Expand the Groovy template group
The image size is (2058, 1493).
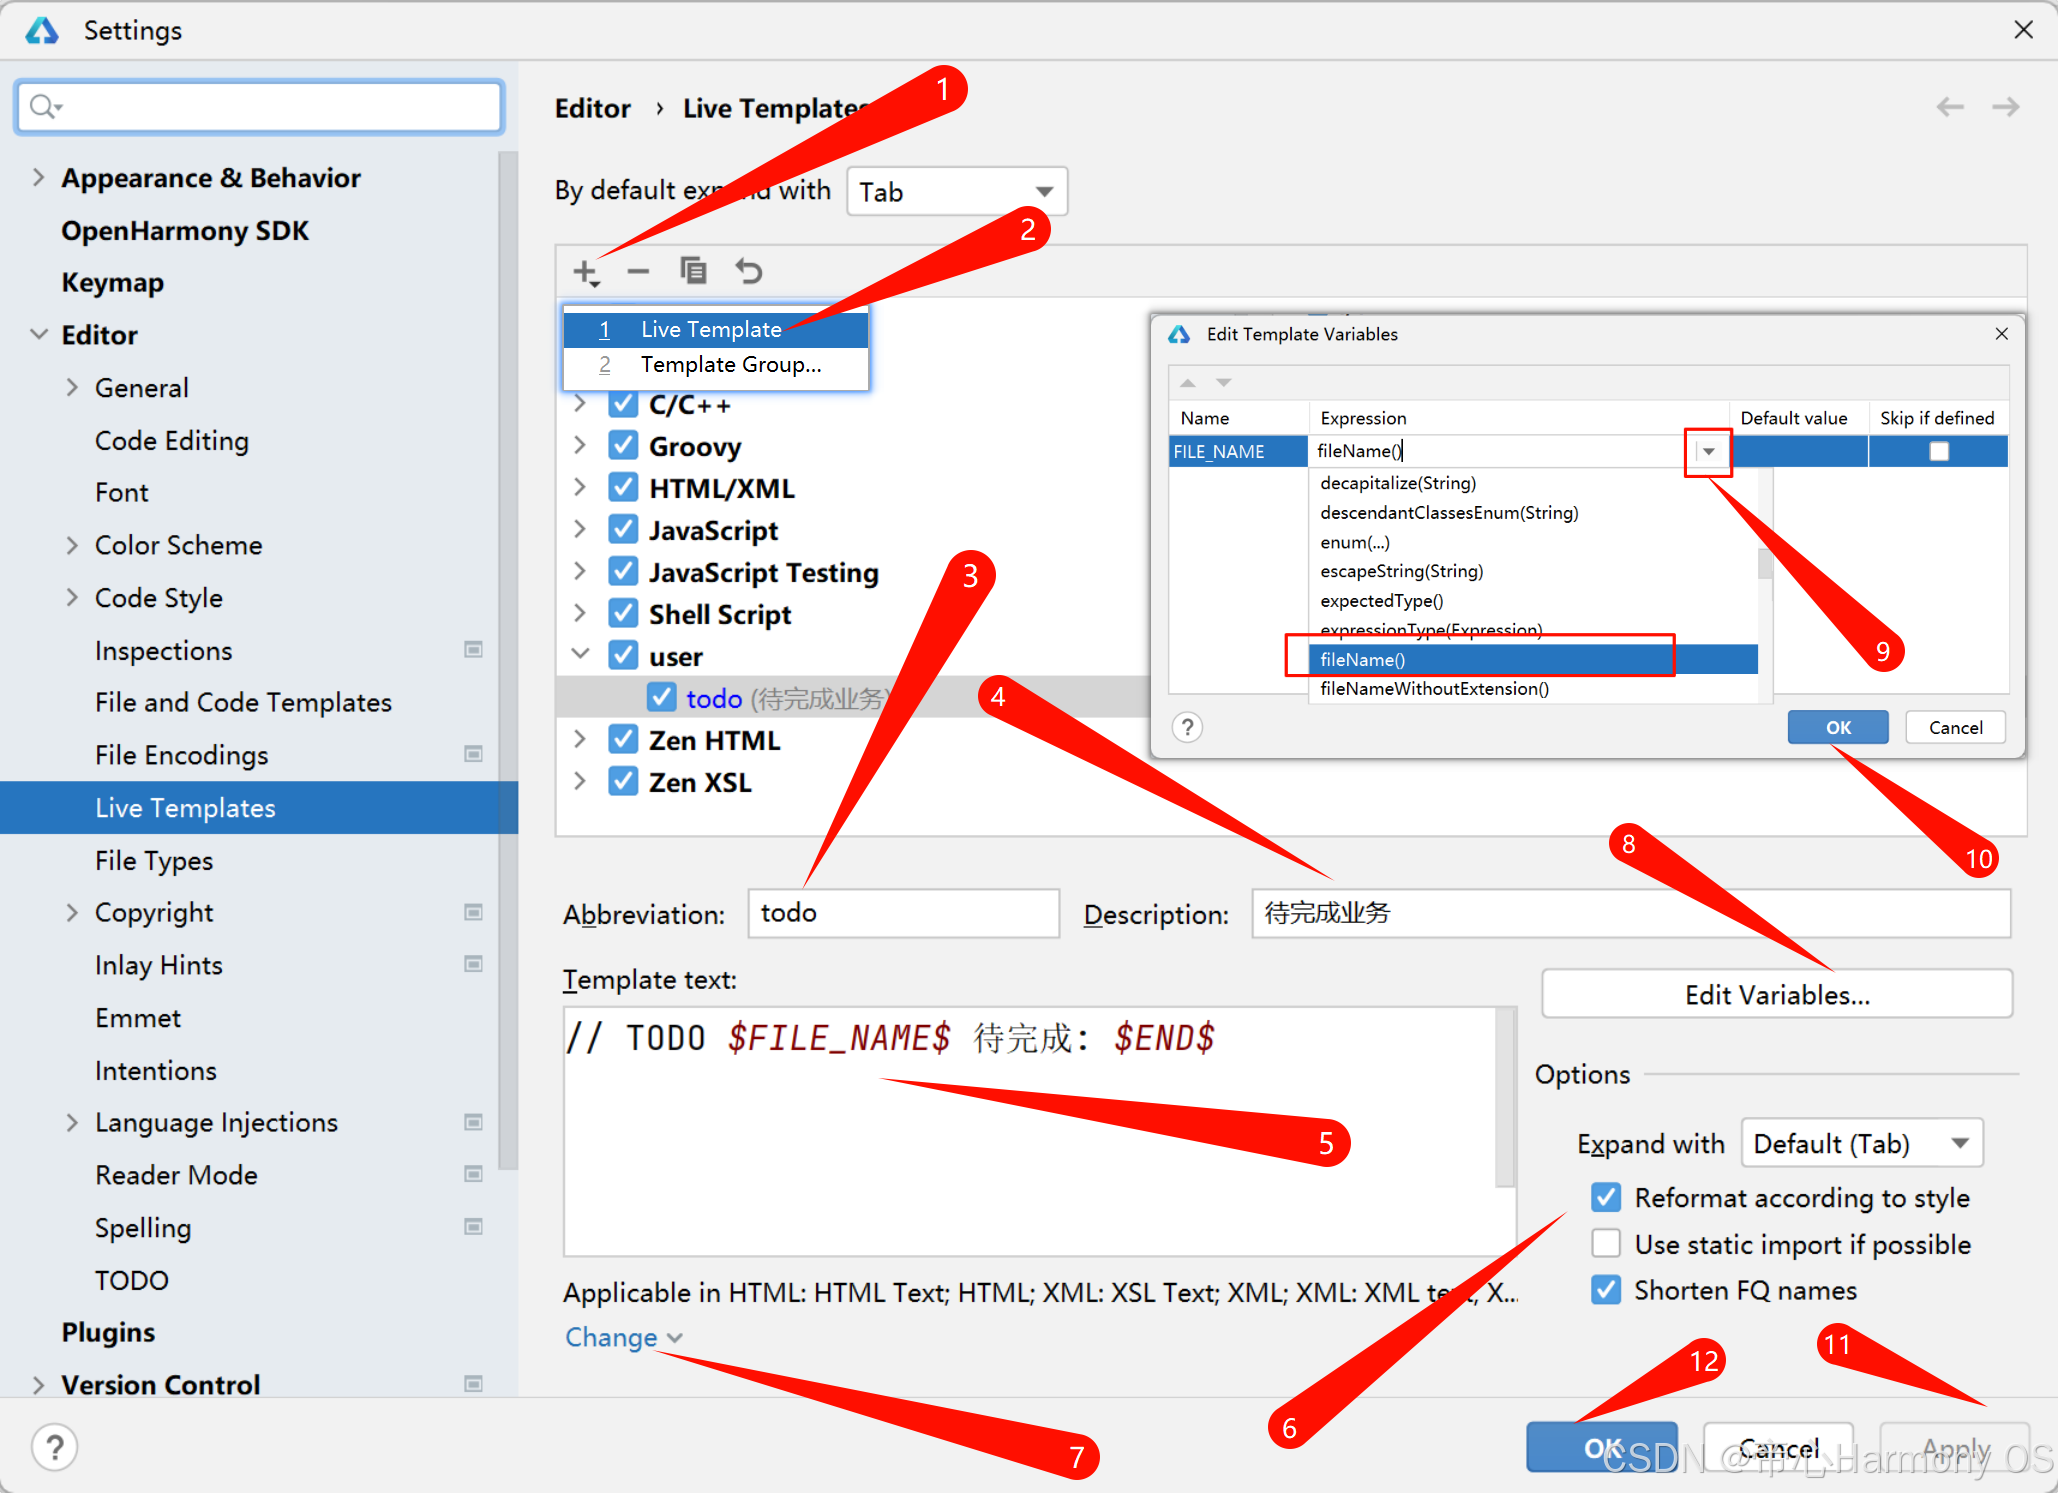[x=580, y=446]
